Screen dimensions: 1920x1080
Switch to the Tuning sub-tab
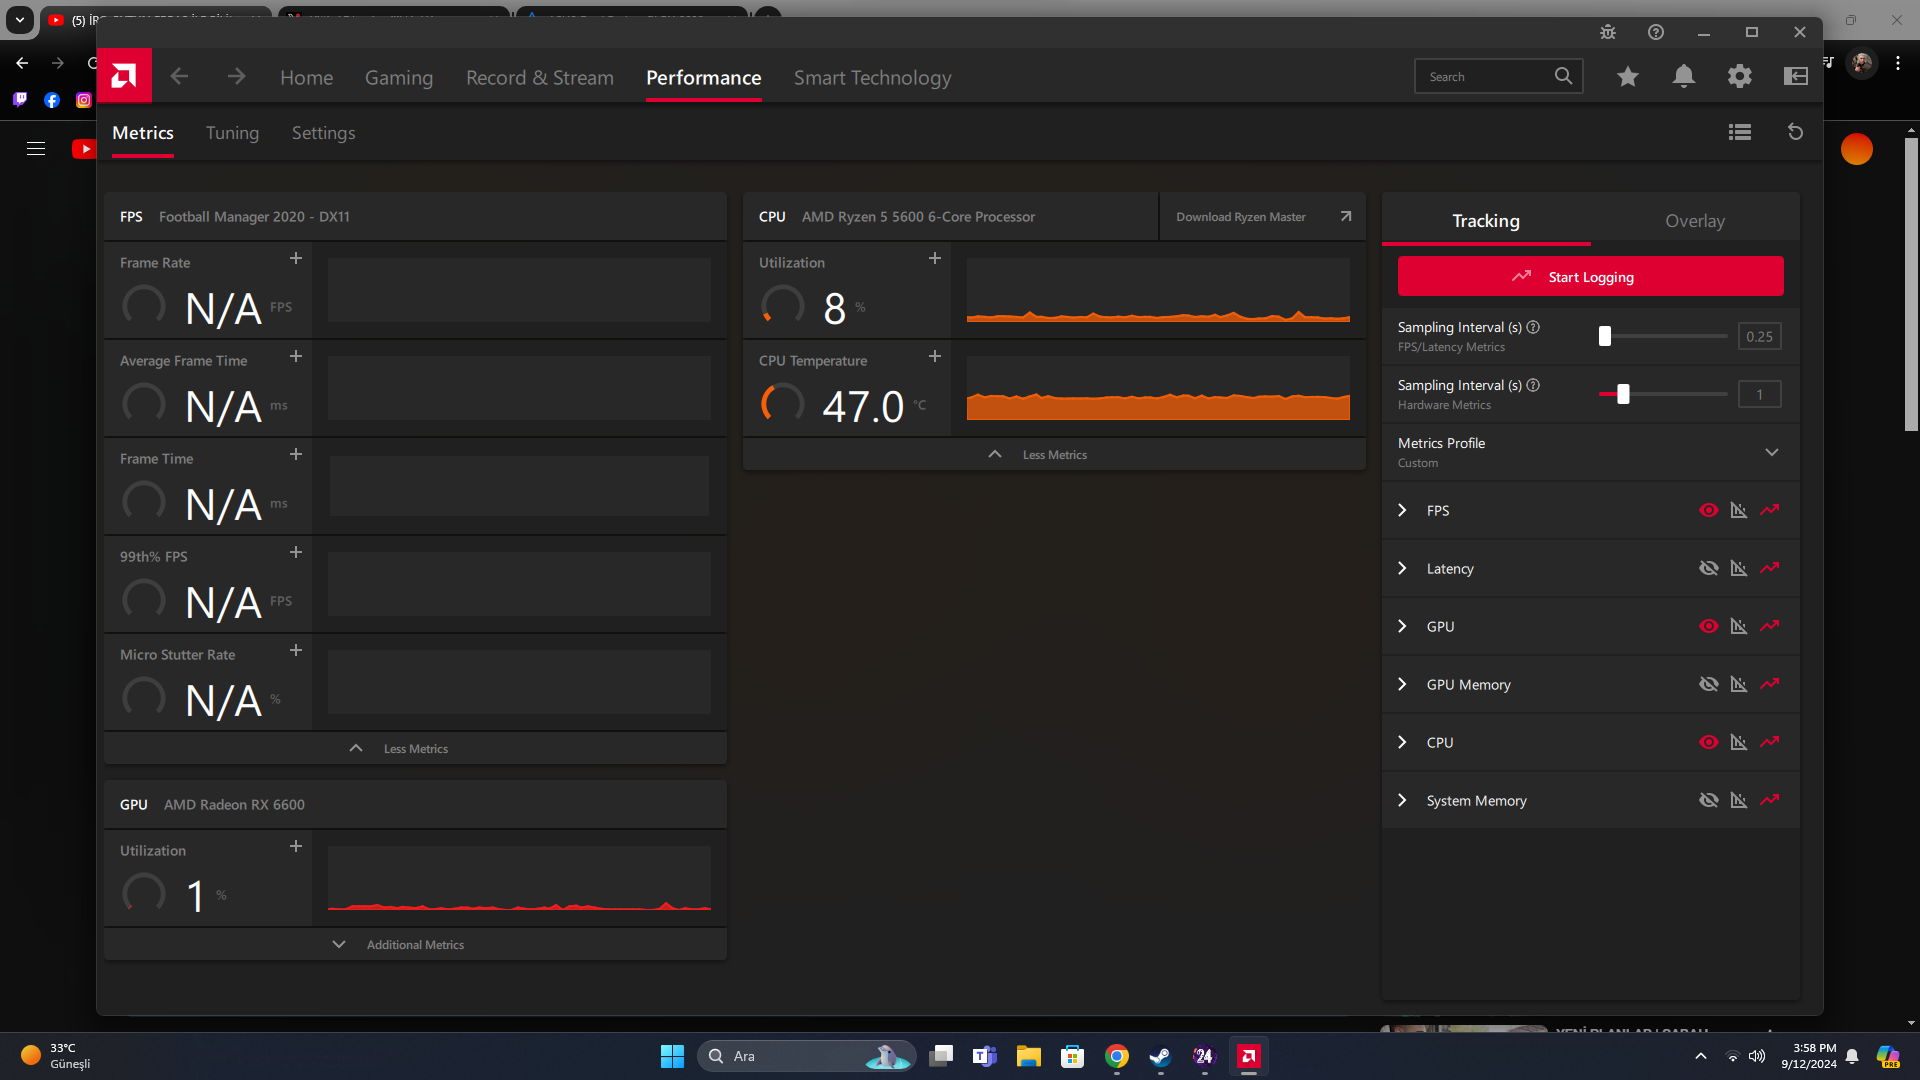(x=232, y=133)
